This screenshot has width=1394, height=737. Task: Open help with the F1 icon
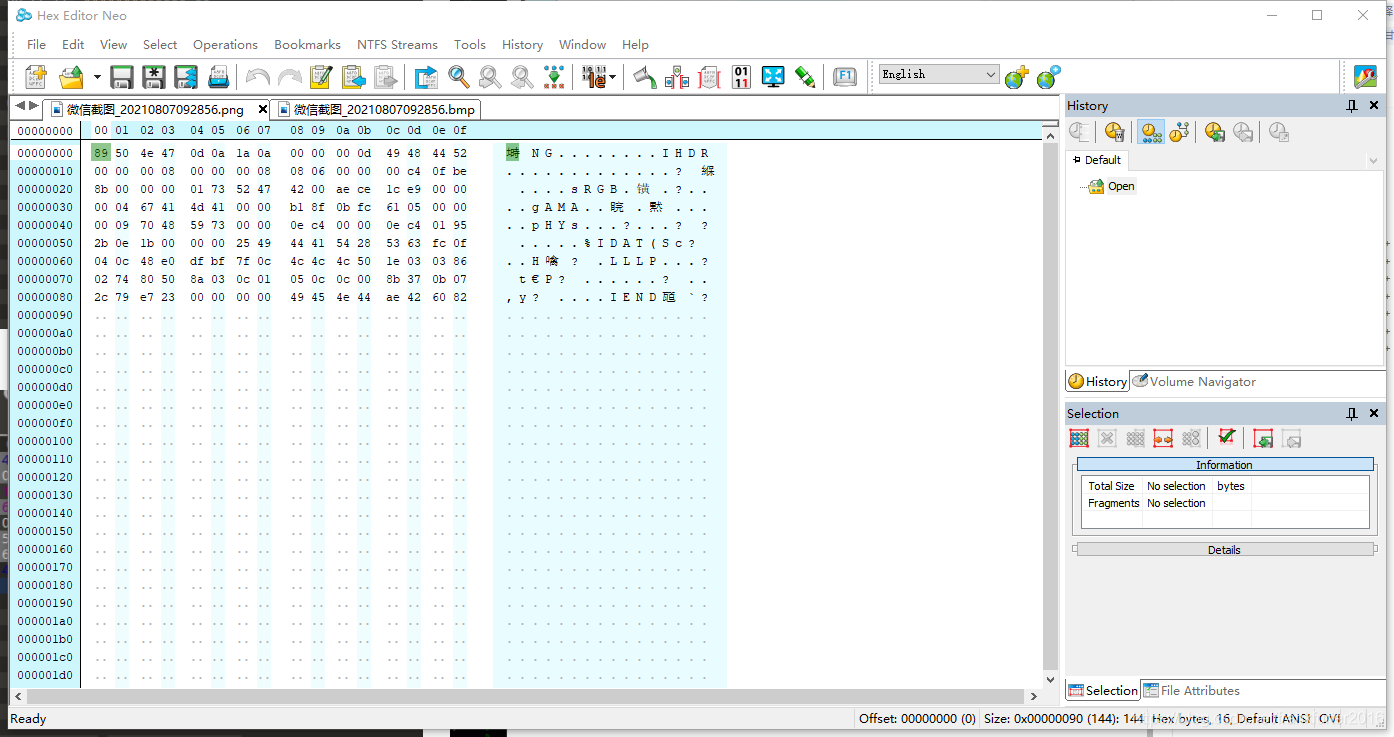point(845,76)
